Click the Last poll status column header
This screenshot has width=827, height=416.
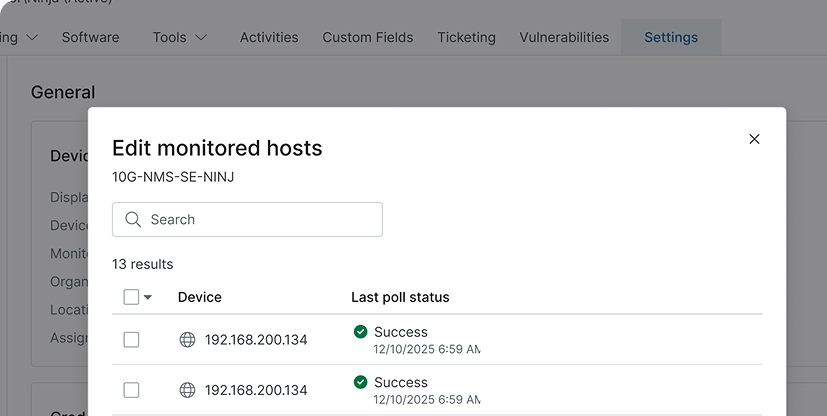pos(400,297)
